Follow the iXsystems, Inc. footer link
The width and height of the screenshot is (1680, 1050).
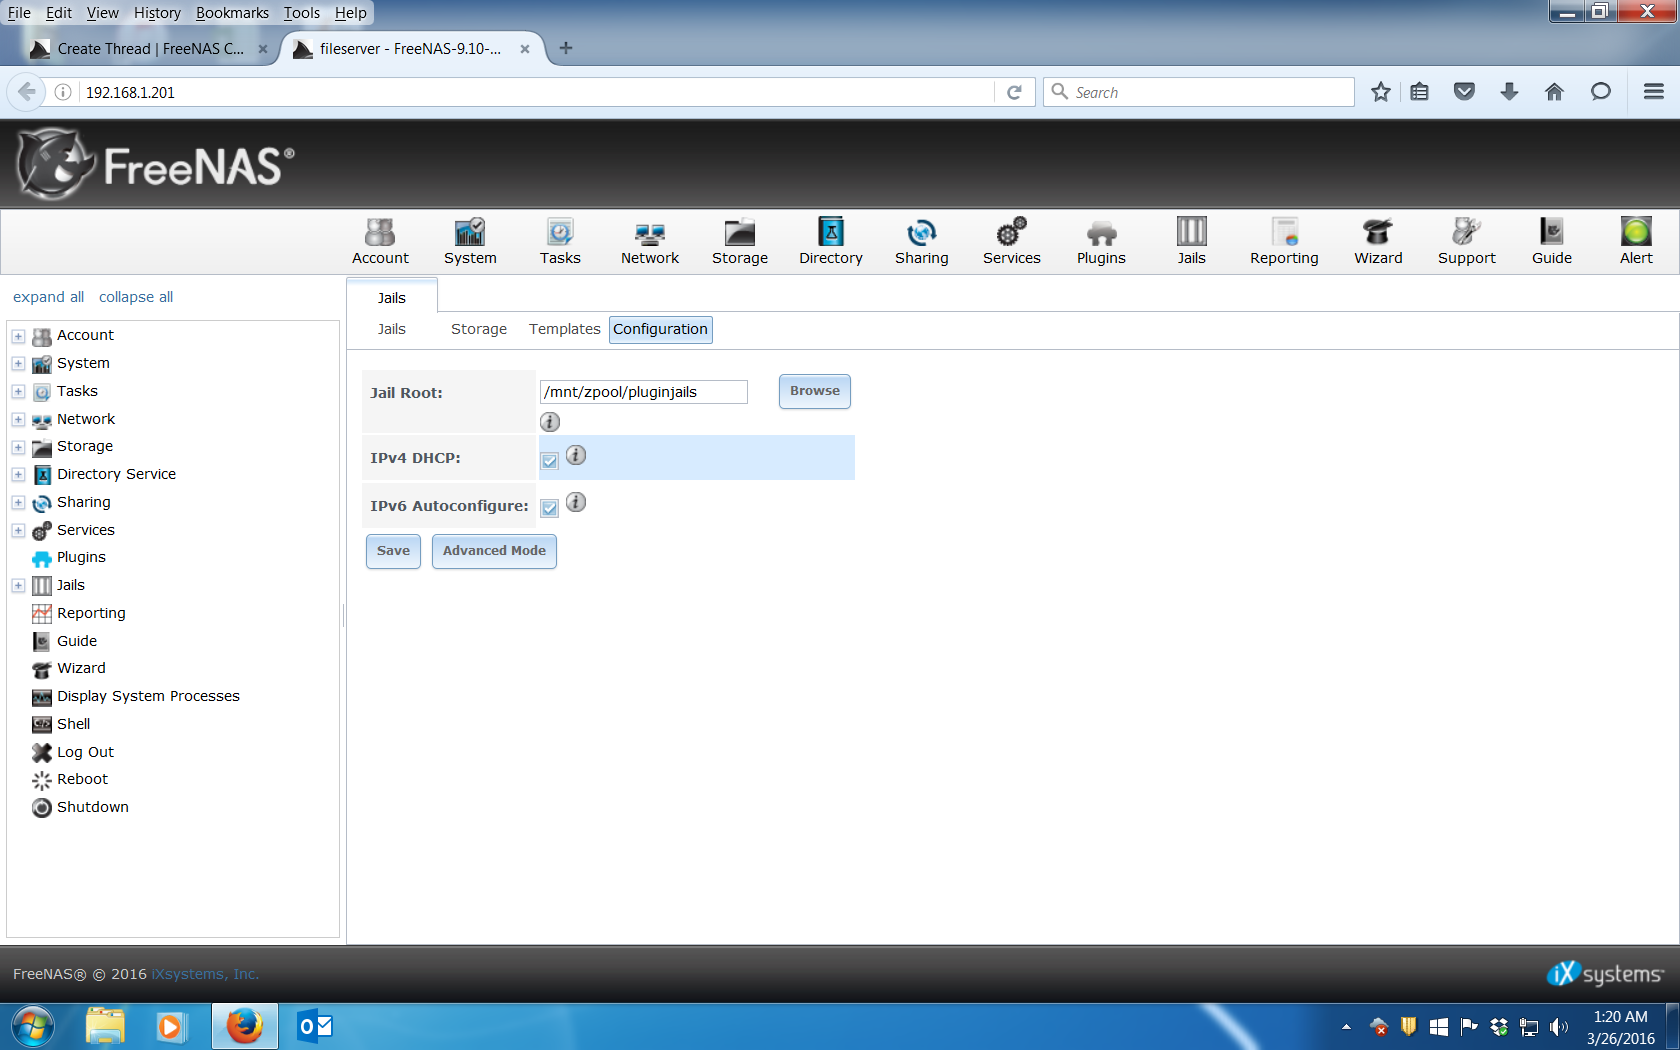(205, 974)
